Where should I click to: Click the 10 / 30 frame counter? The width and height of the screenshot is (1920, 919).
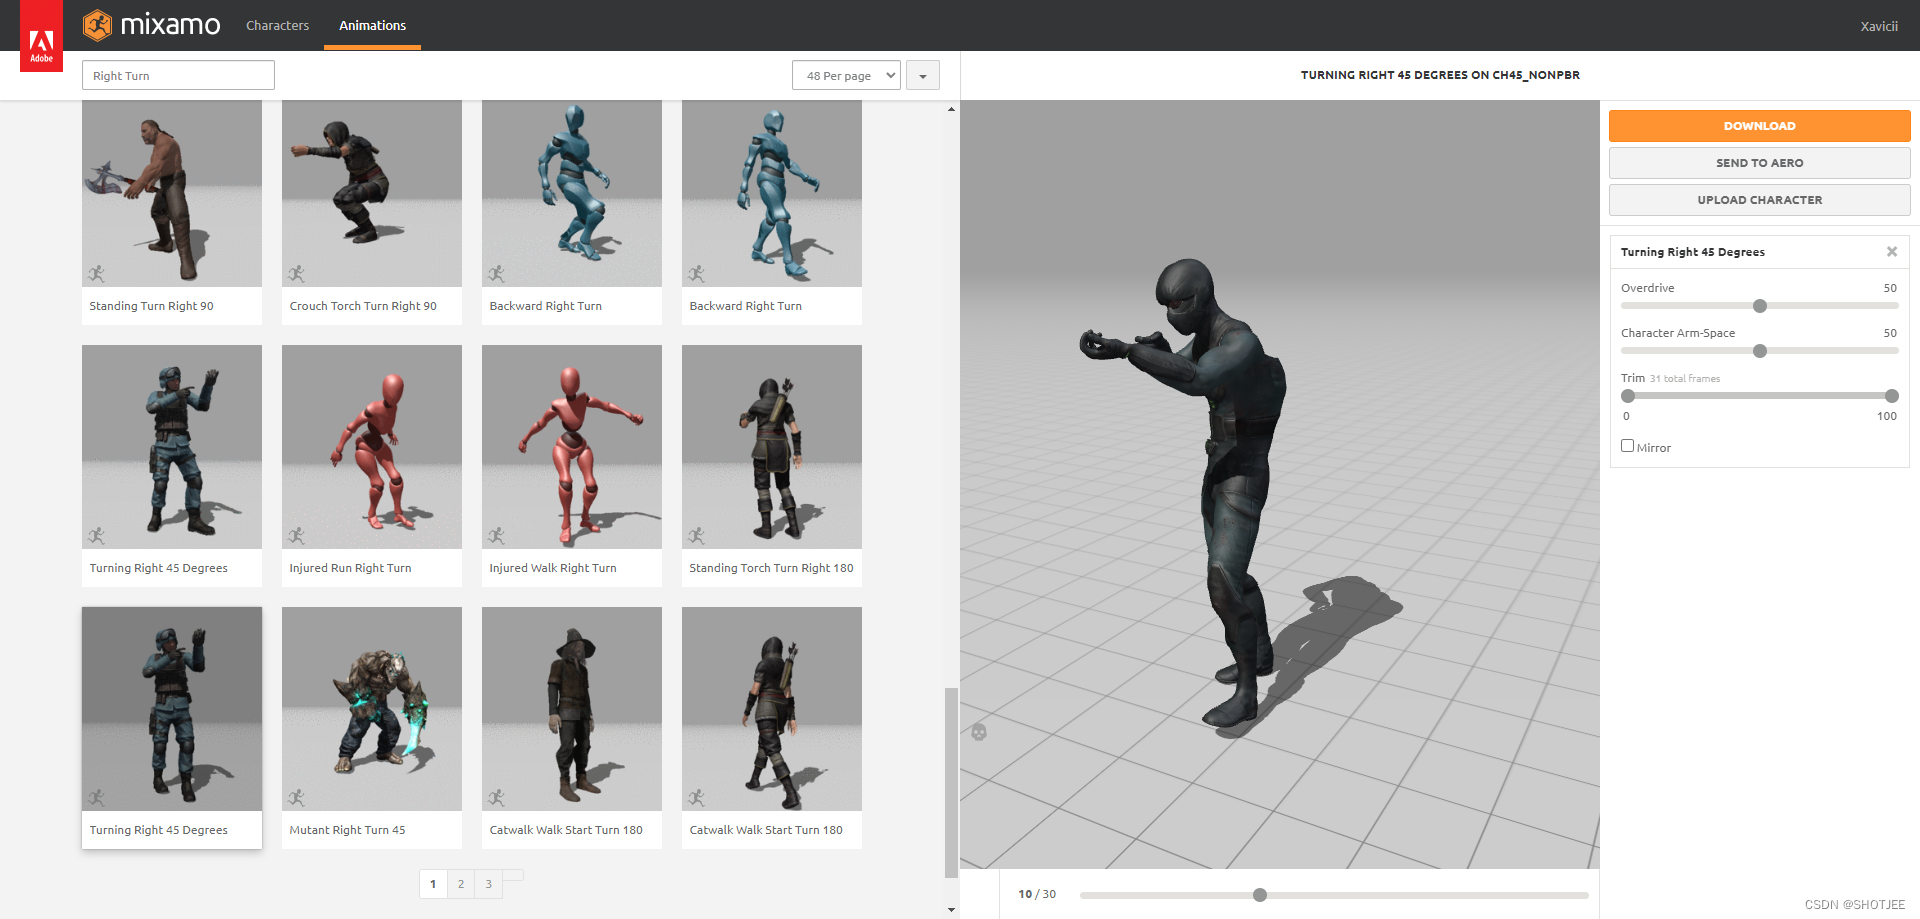(x=1037, y=894)
